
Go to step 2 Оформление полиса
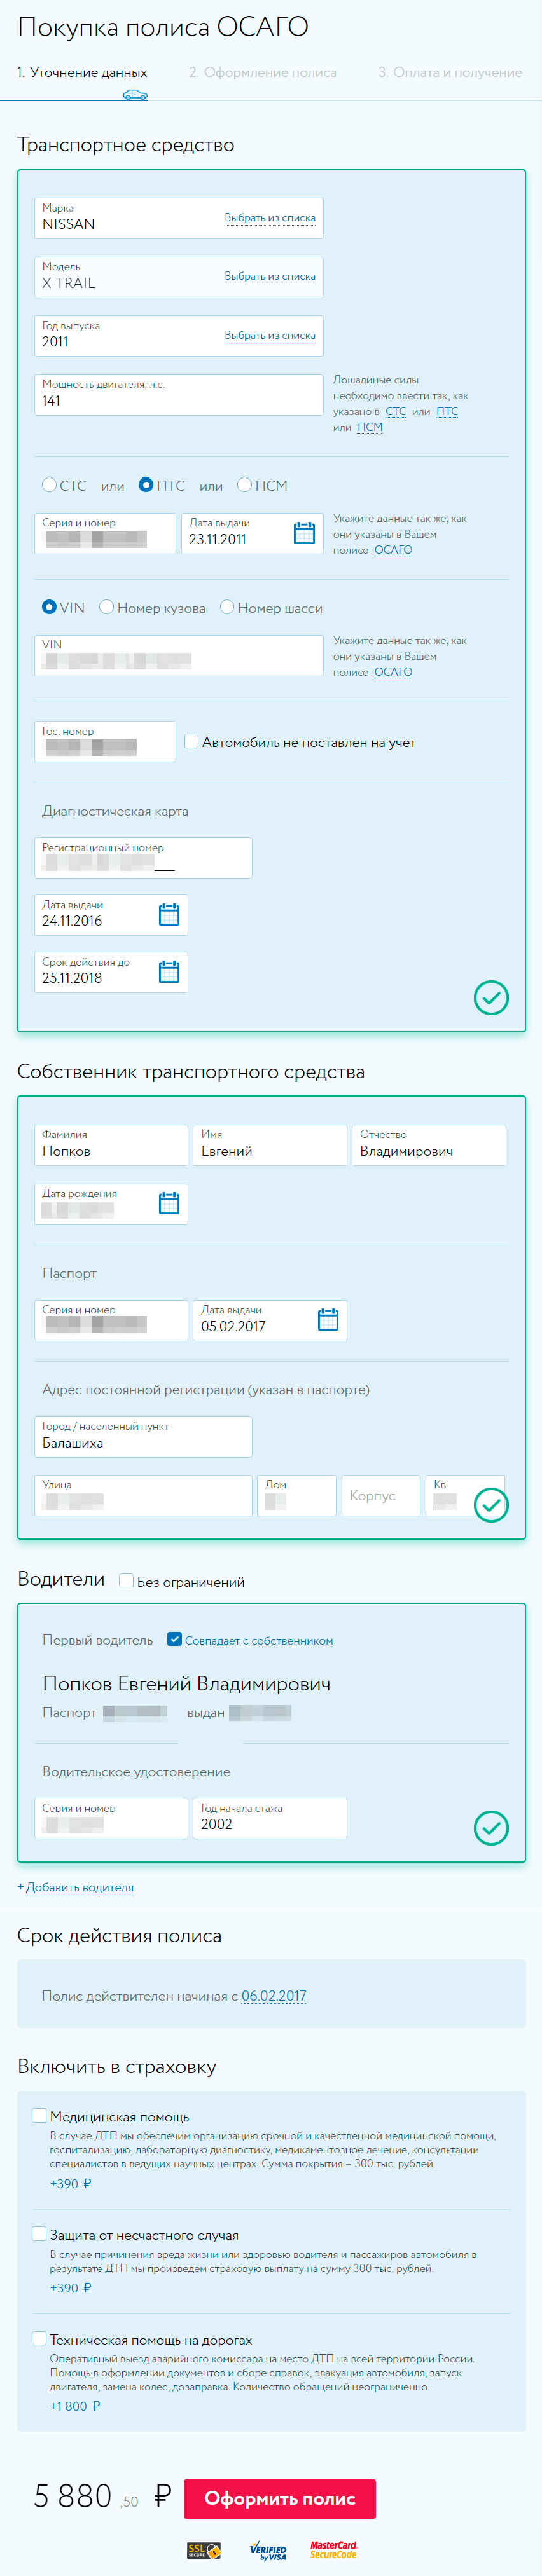pos(262,73)
